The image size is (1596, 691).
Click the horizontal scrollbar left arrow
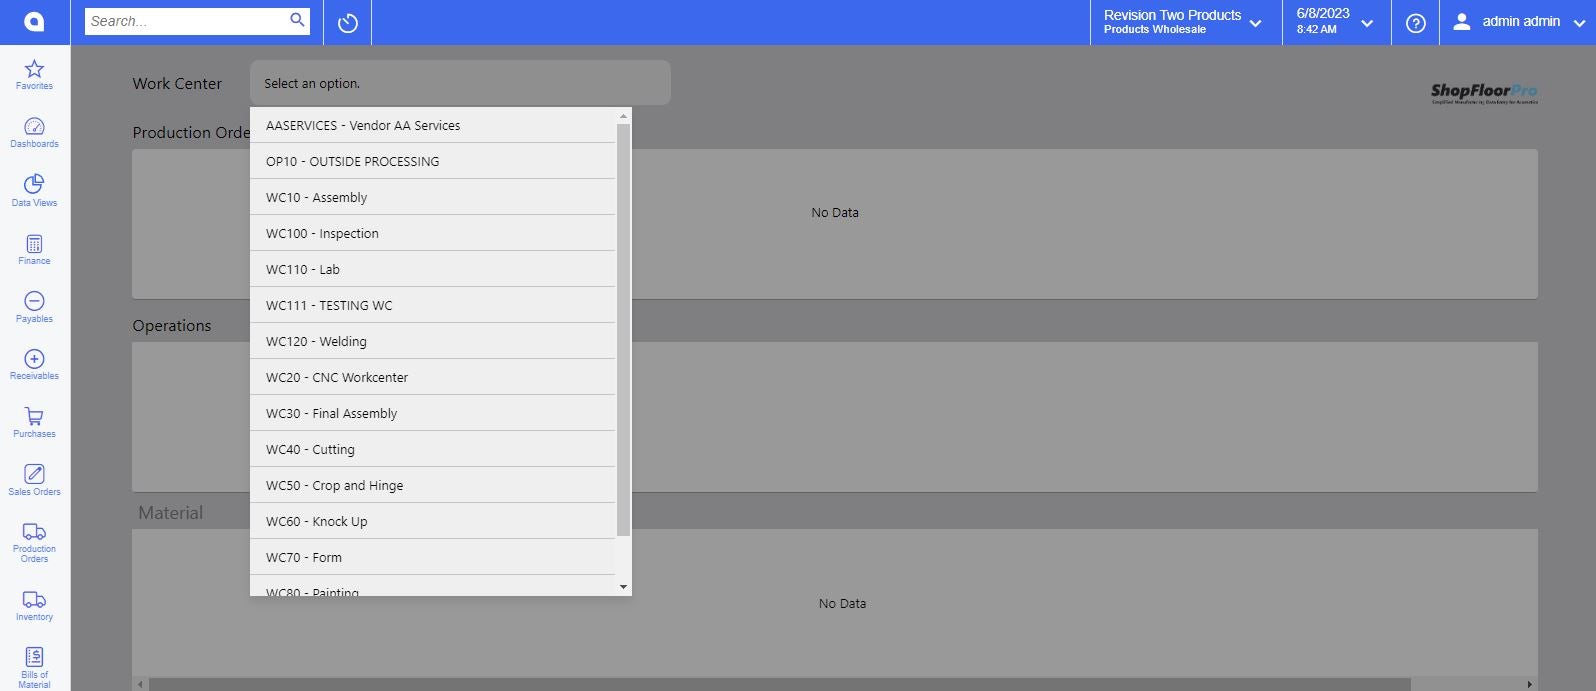click(141, 685)
